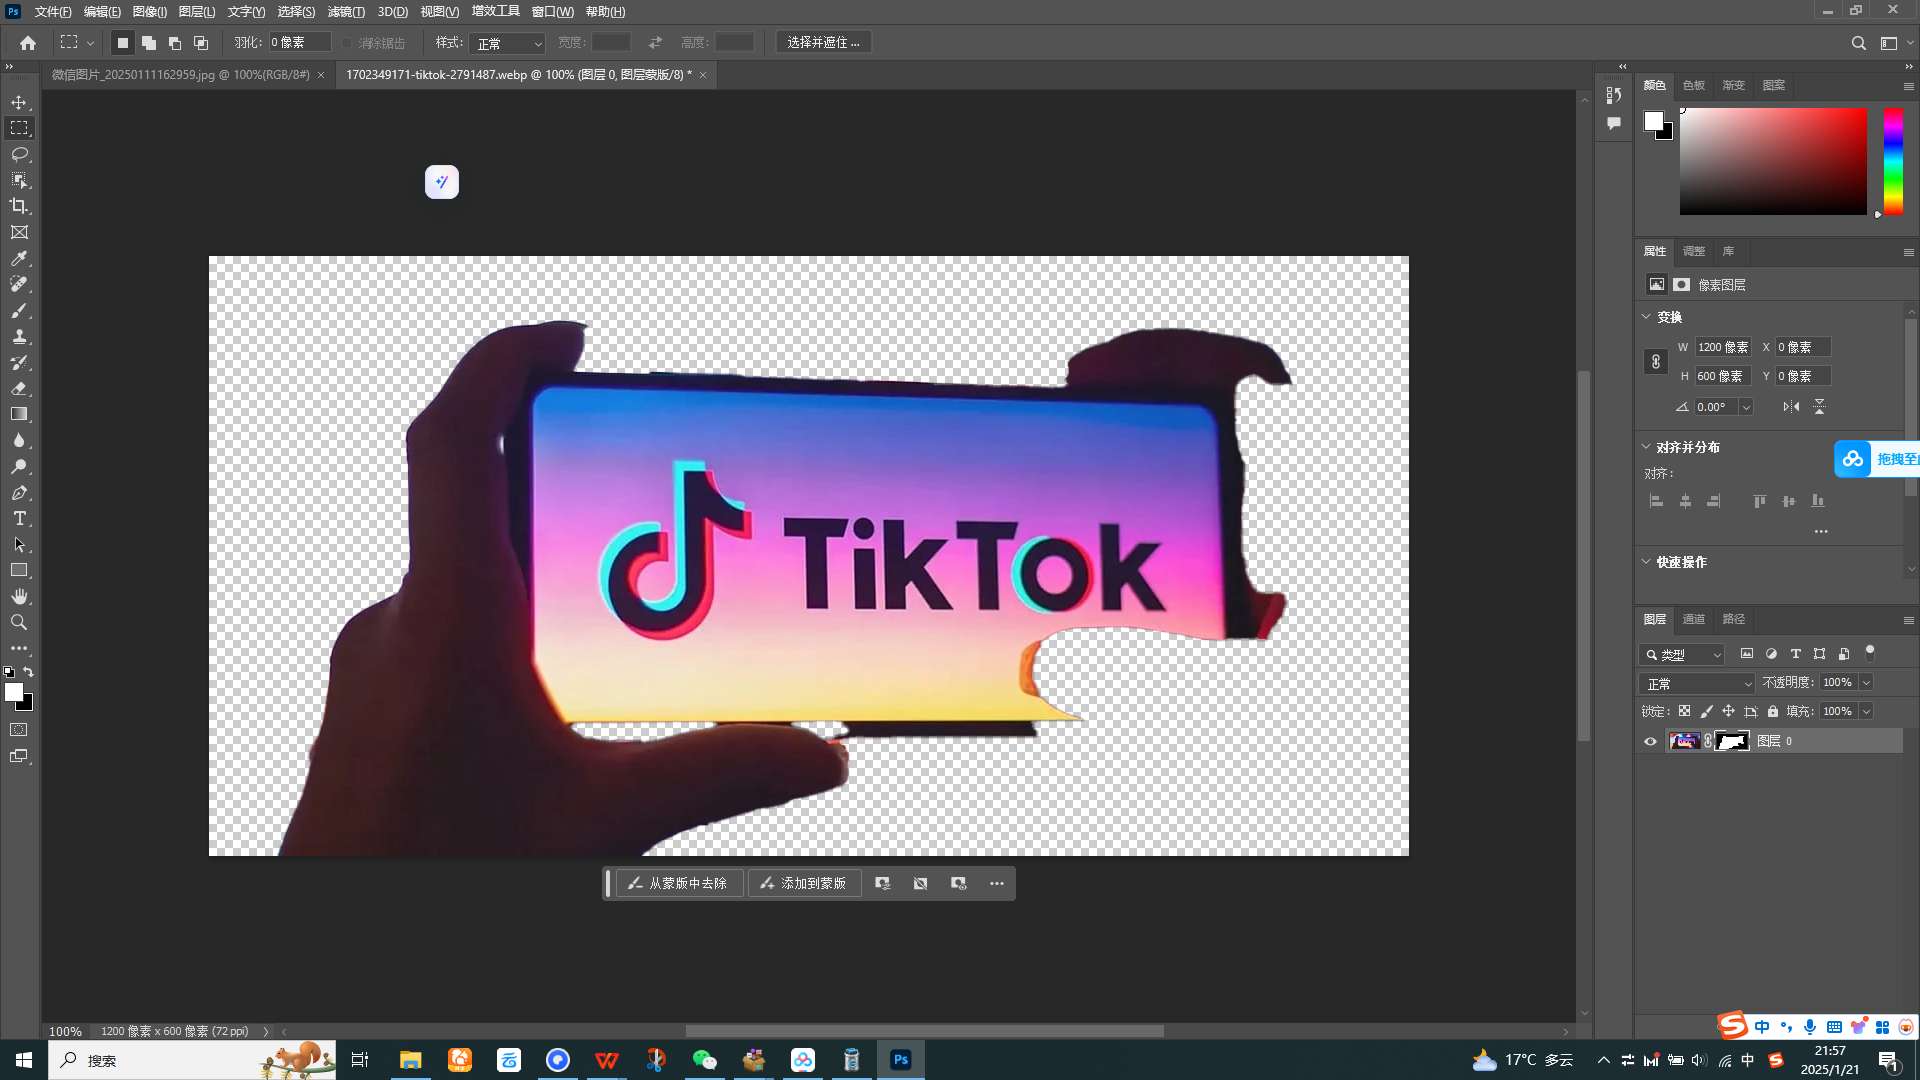Screen dimensions: 1920x1080
Task: Select the Blur tool
Action: point(19,440)
